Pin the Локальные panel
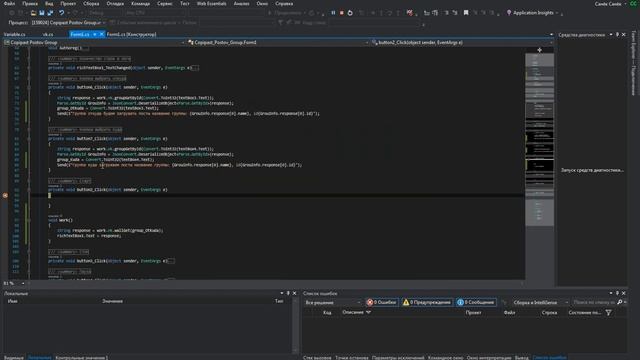The image size is (640, 360). 288,293
